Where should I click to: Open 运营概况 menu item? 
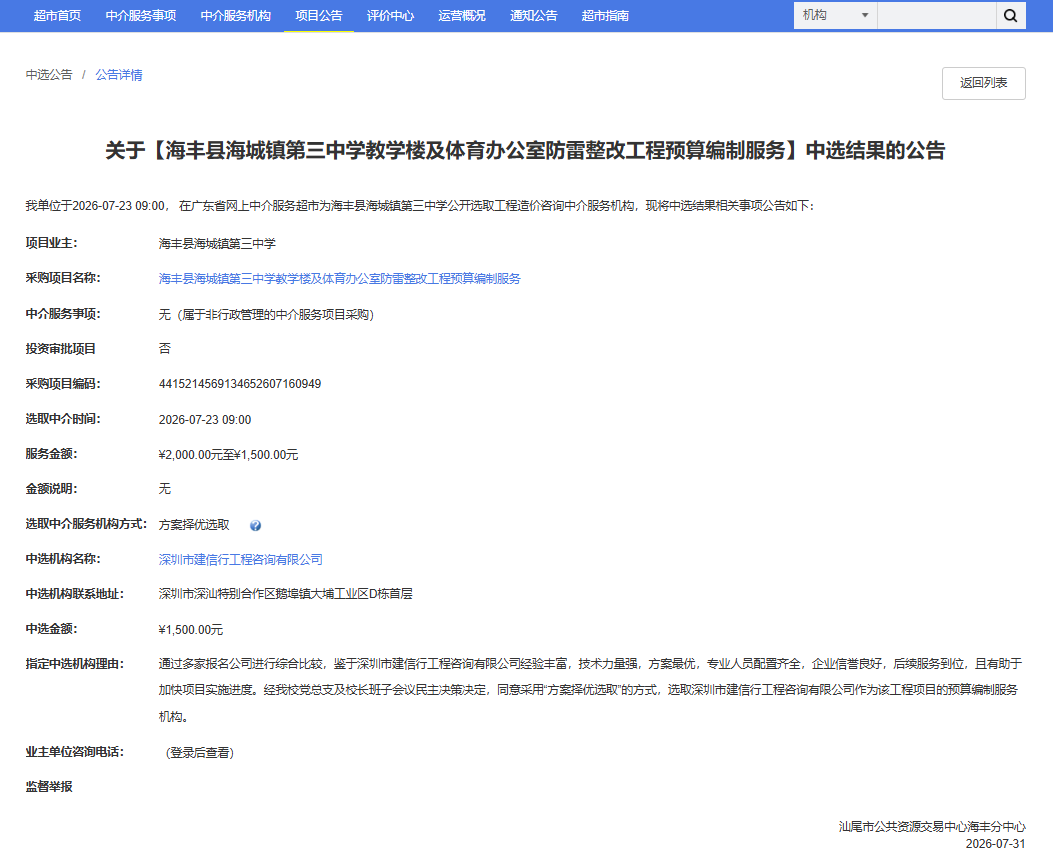(462, 15)
